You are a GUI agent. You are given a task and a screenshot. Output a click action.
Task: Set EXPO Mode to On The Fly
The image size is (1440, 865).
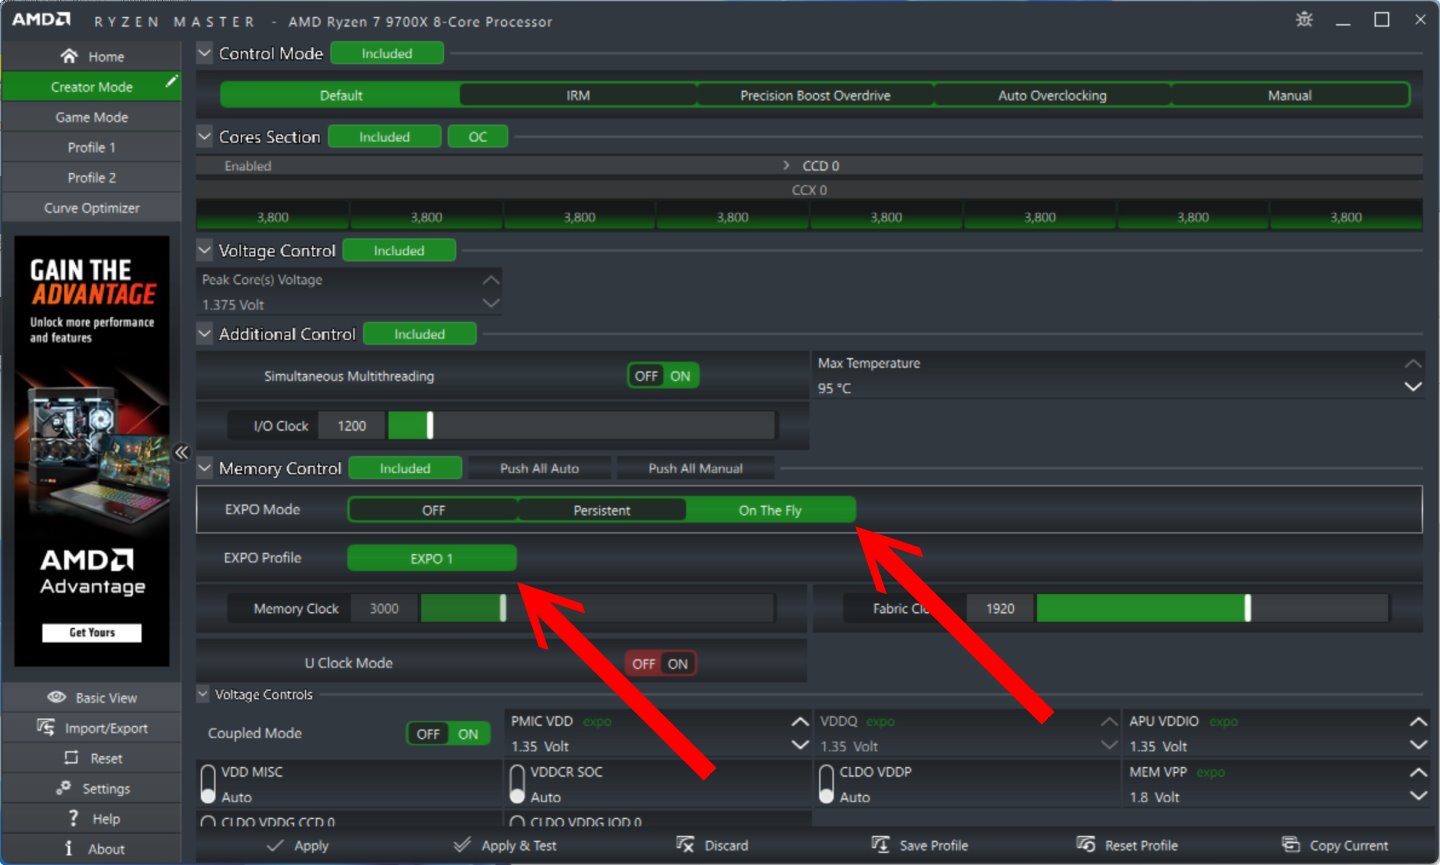coord(770,510)
